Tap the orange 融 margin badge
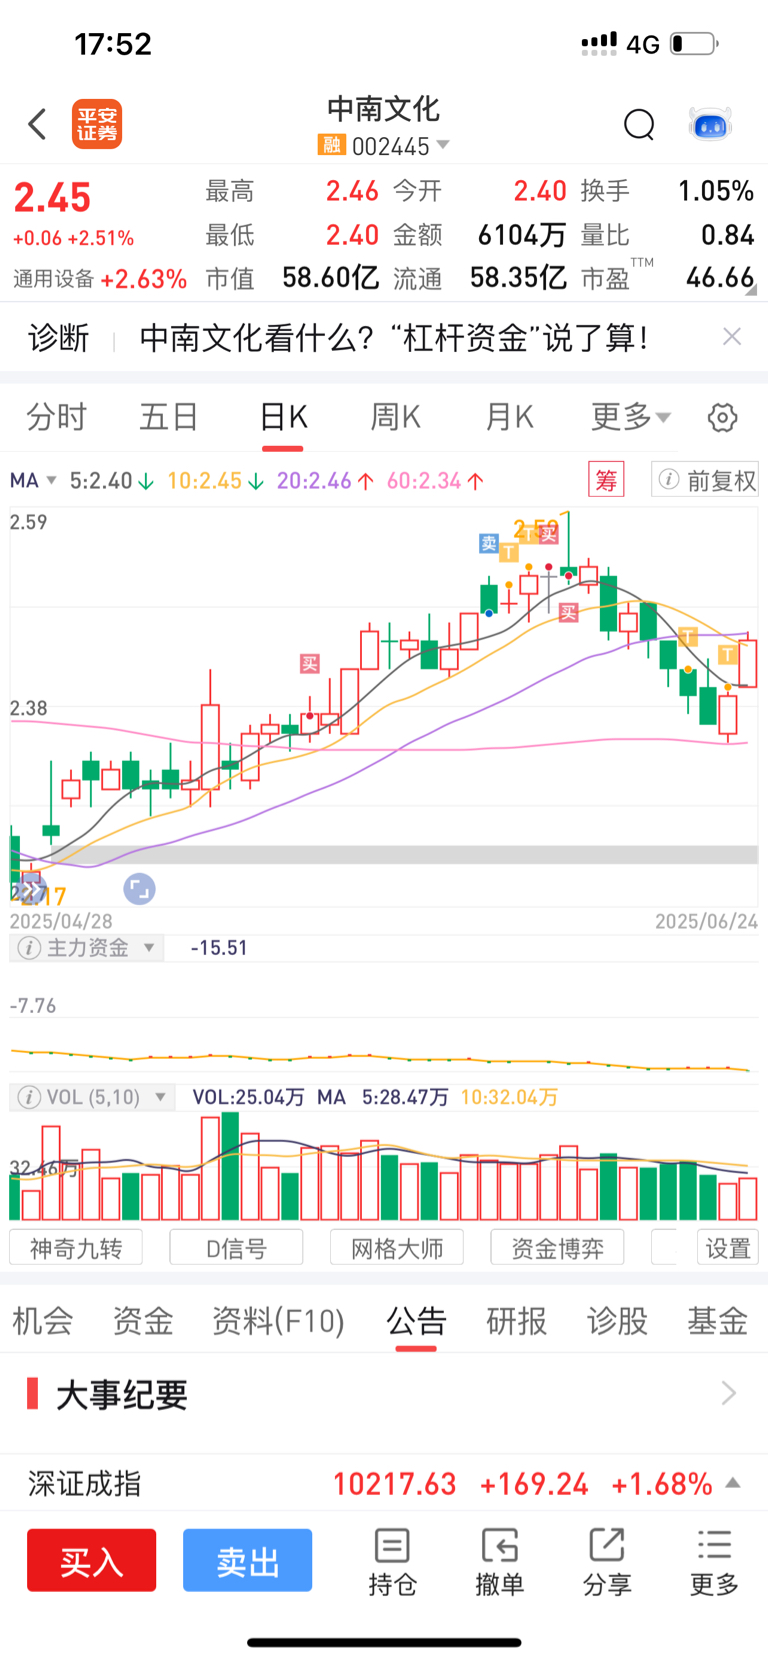 (331, 145)
